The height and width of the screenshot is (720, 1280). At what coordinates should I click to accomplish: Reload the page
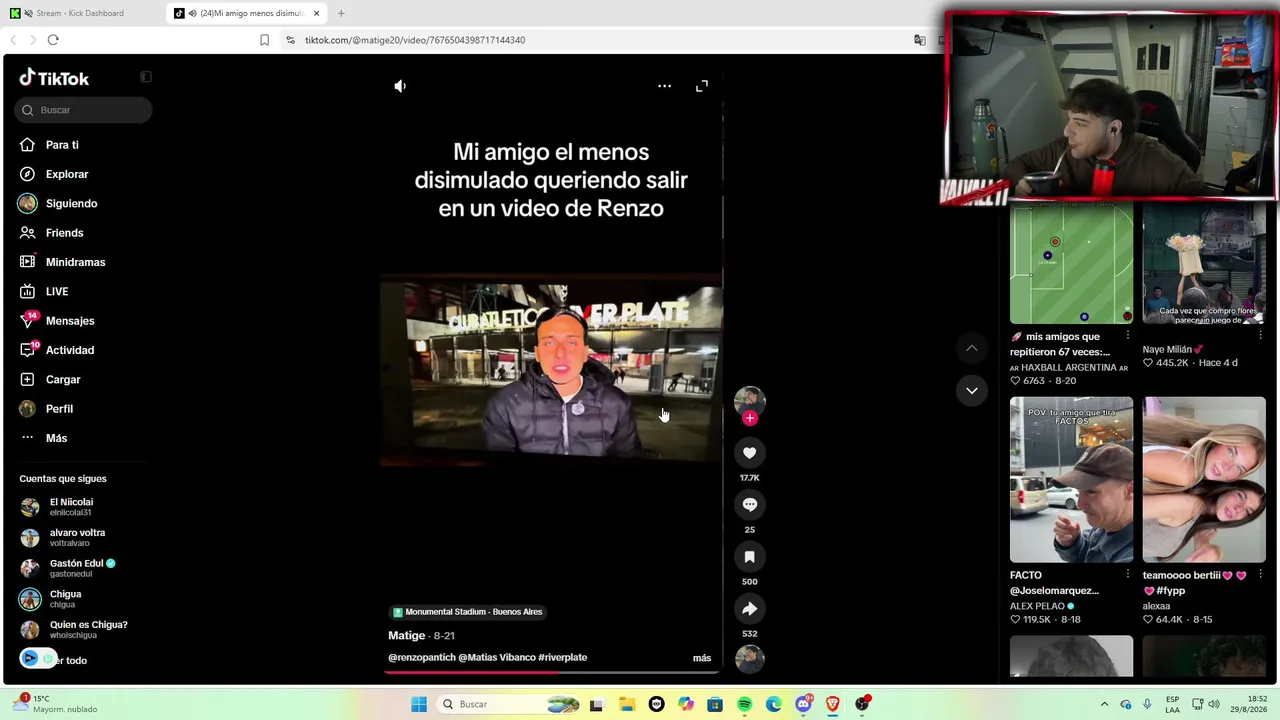(x=53, y=40)
